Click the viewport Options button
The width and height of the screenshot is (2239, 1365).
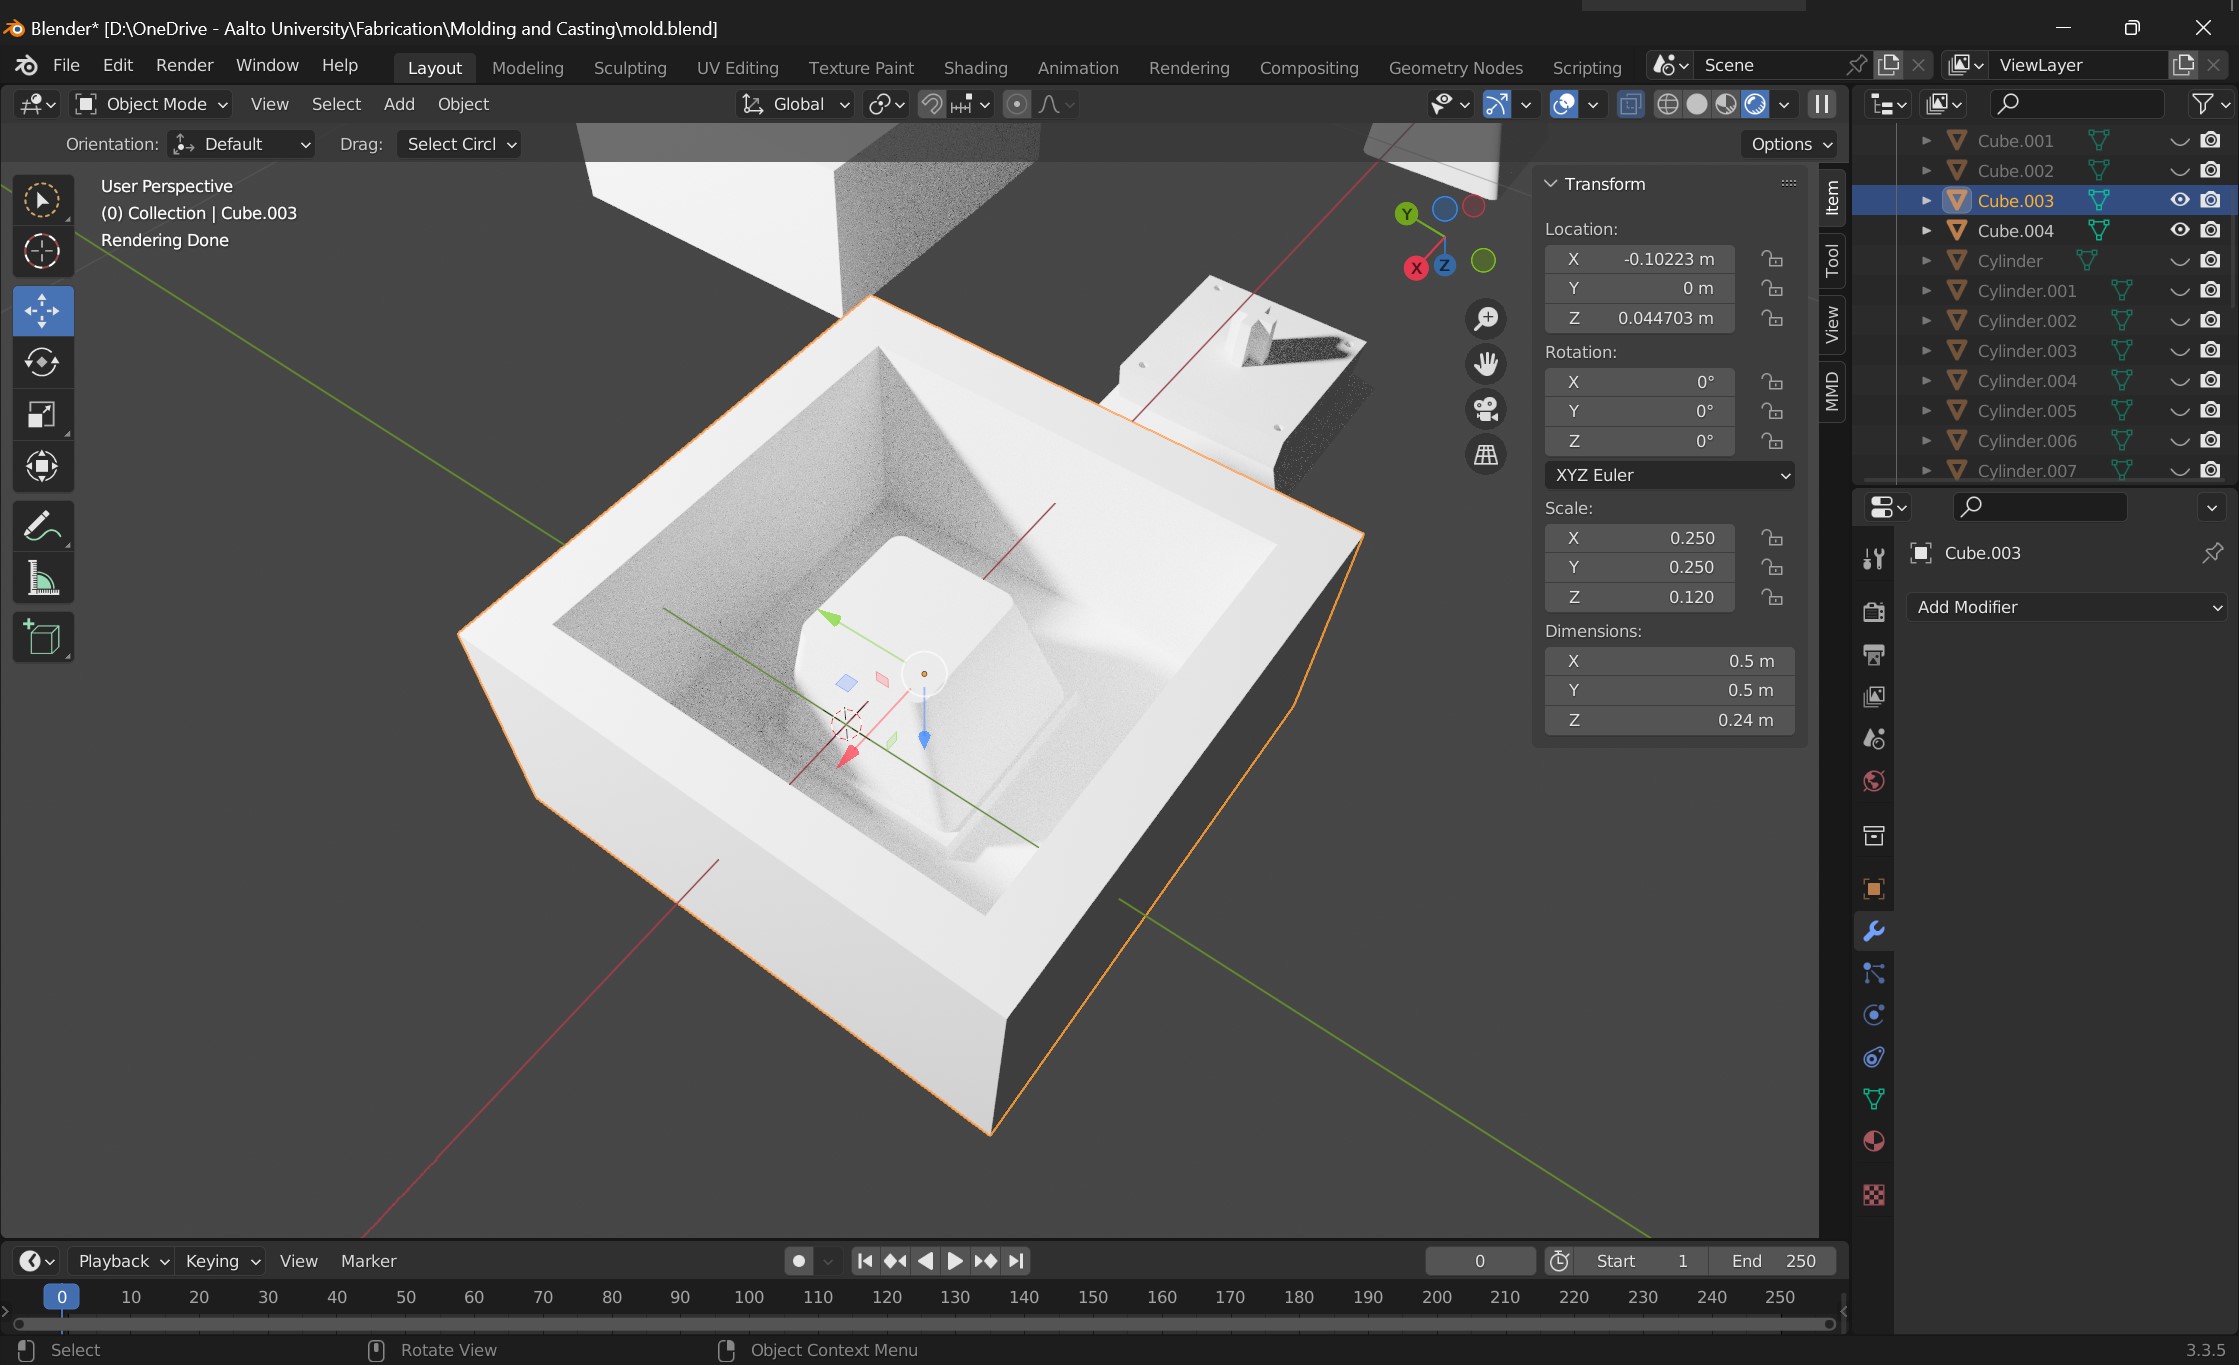tap(1791, 144)
